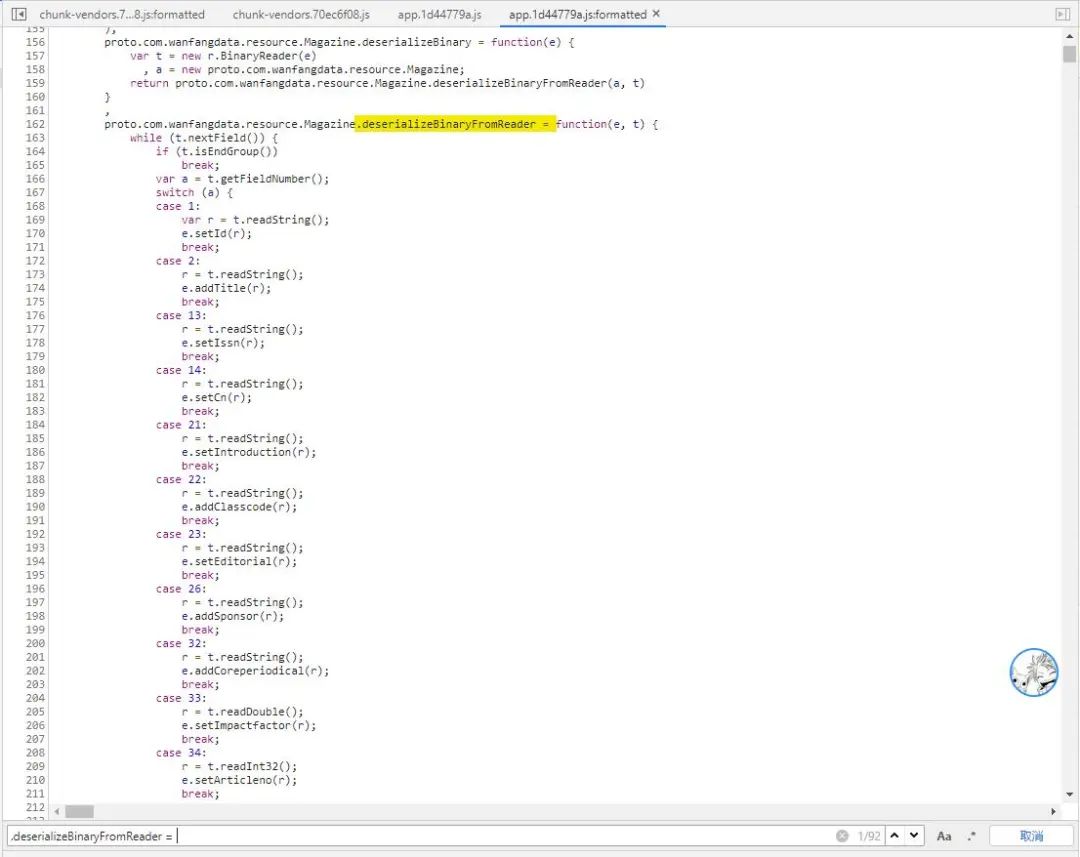Jump to next search match
Screen dimensions: 1080x857
pos(916,836)
